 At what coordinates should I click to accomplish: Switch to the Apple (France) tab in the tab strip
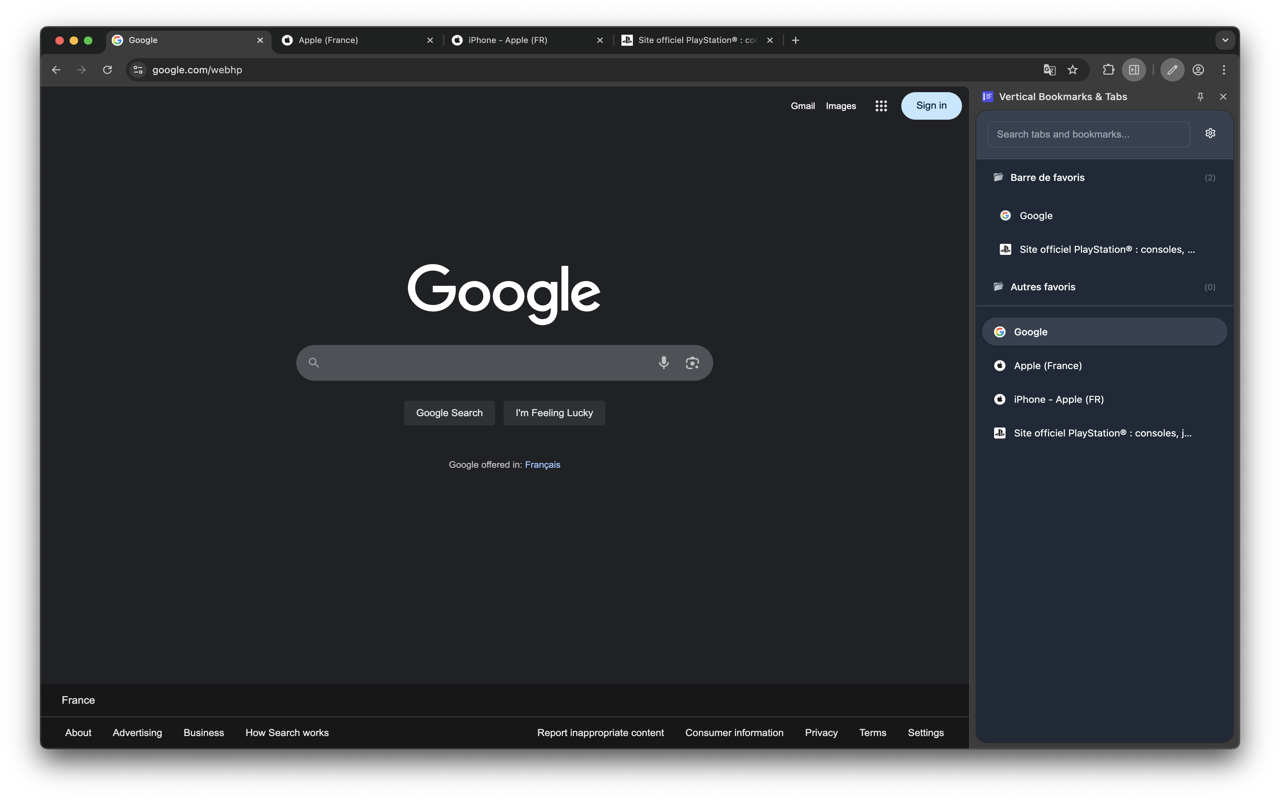(357, 40)
